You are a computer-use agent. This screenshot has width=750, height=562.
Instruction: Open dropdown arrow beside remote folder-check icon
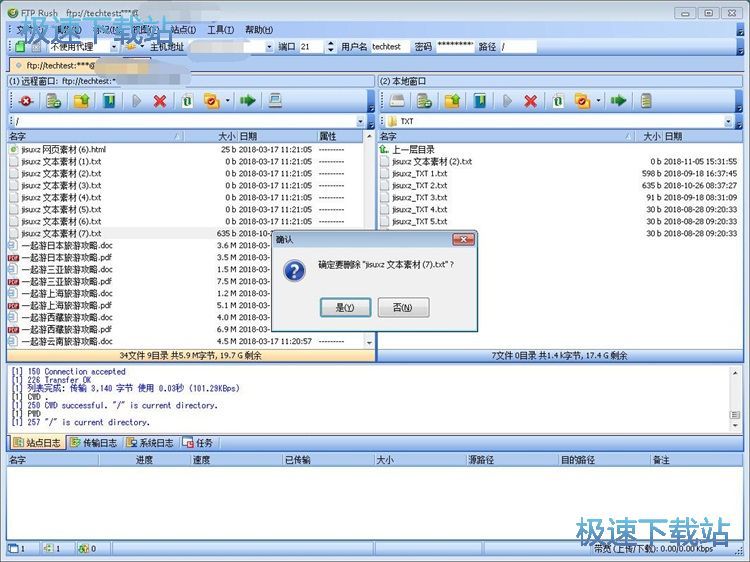pyautogui.click(x=228, y=101)
